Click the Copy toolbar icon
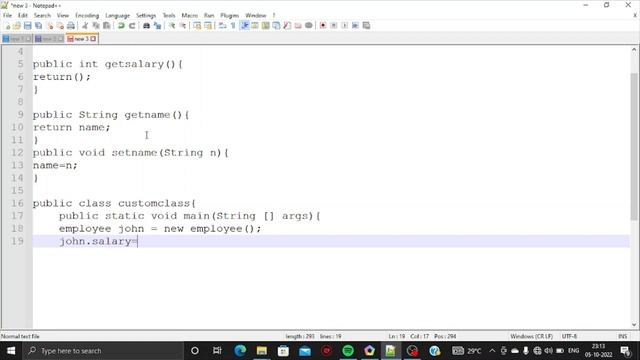The image size is (640, 360). [96, 26]
